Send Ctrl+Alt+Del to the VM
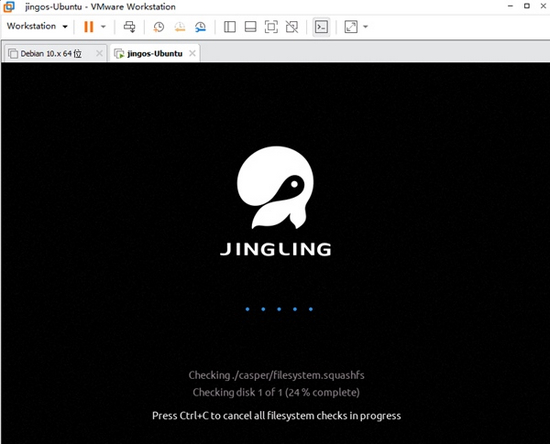This screenshot has width=550, height=444. click(129, 27)
